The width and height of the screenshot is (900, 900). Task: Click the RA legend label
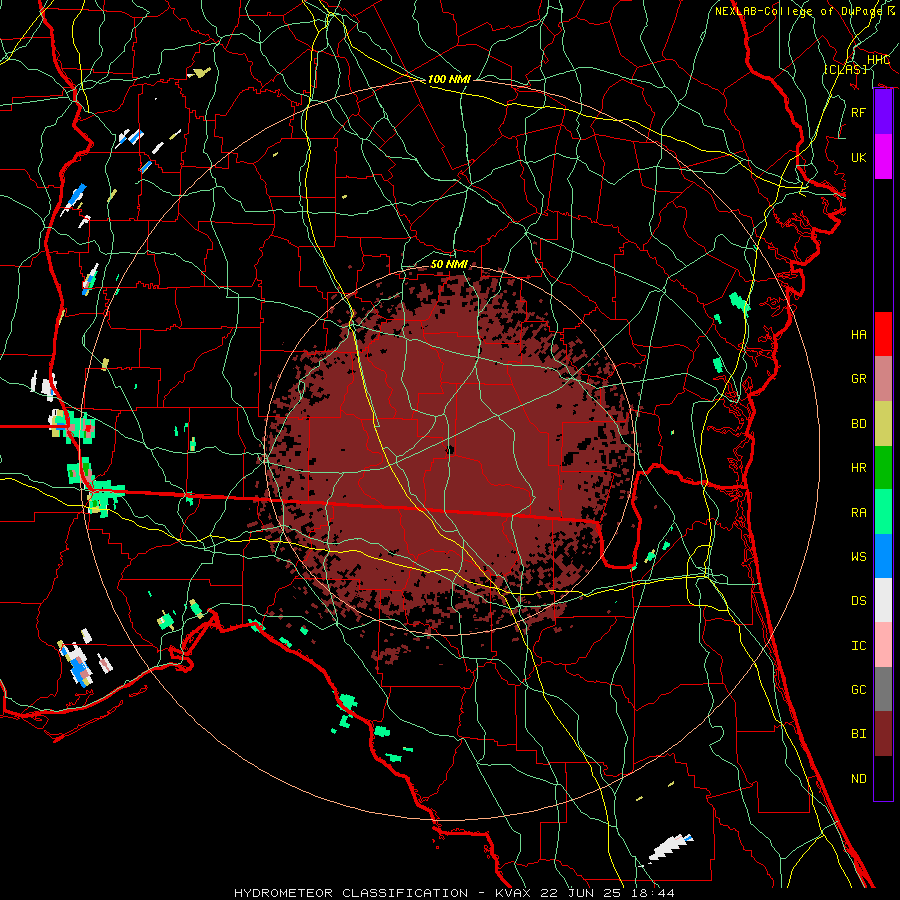coord(858,513)
